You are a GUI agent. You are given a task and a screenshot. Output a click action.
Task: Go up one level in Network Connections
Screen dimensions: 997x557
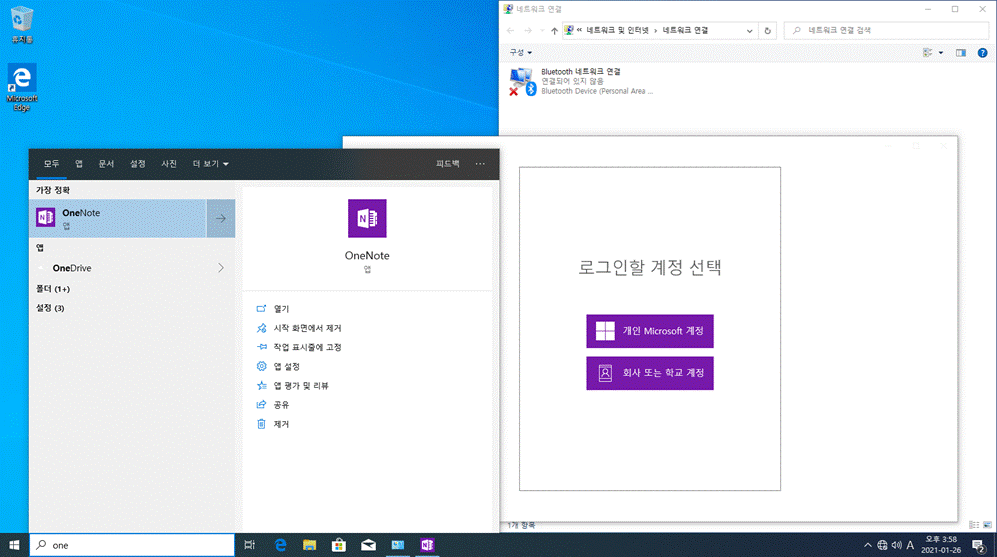click(x=554, y=31)
